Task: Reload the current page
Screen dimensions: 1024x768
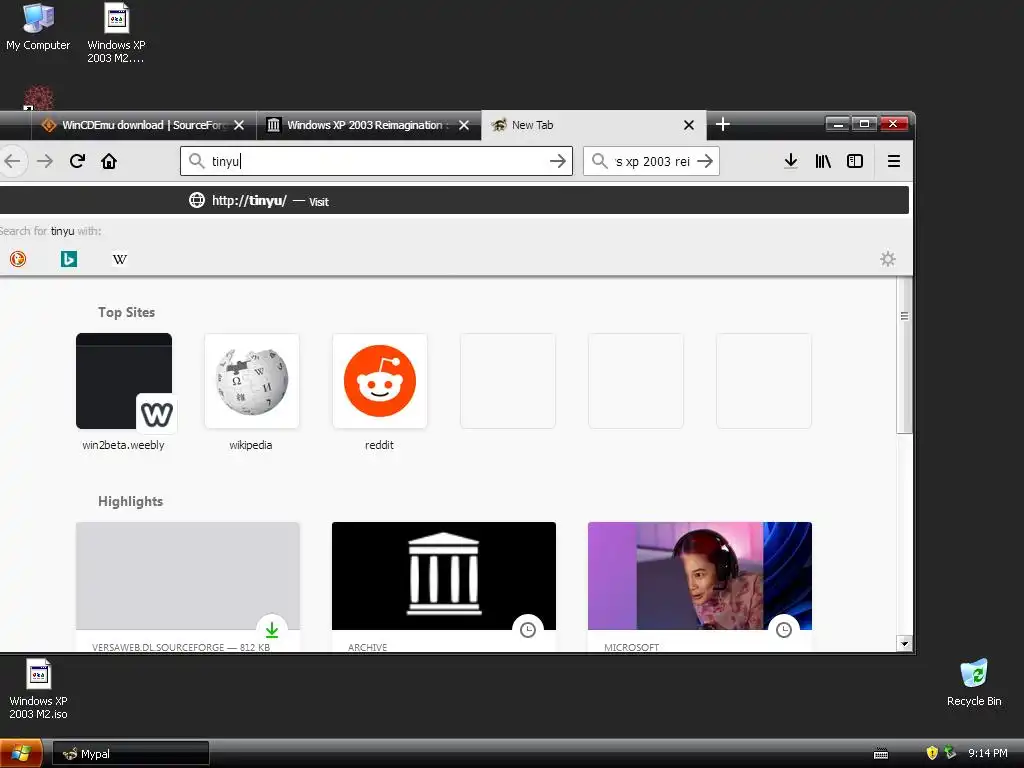Action: coord(77,161)
